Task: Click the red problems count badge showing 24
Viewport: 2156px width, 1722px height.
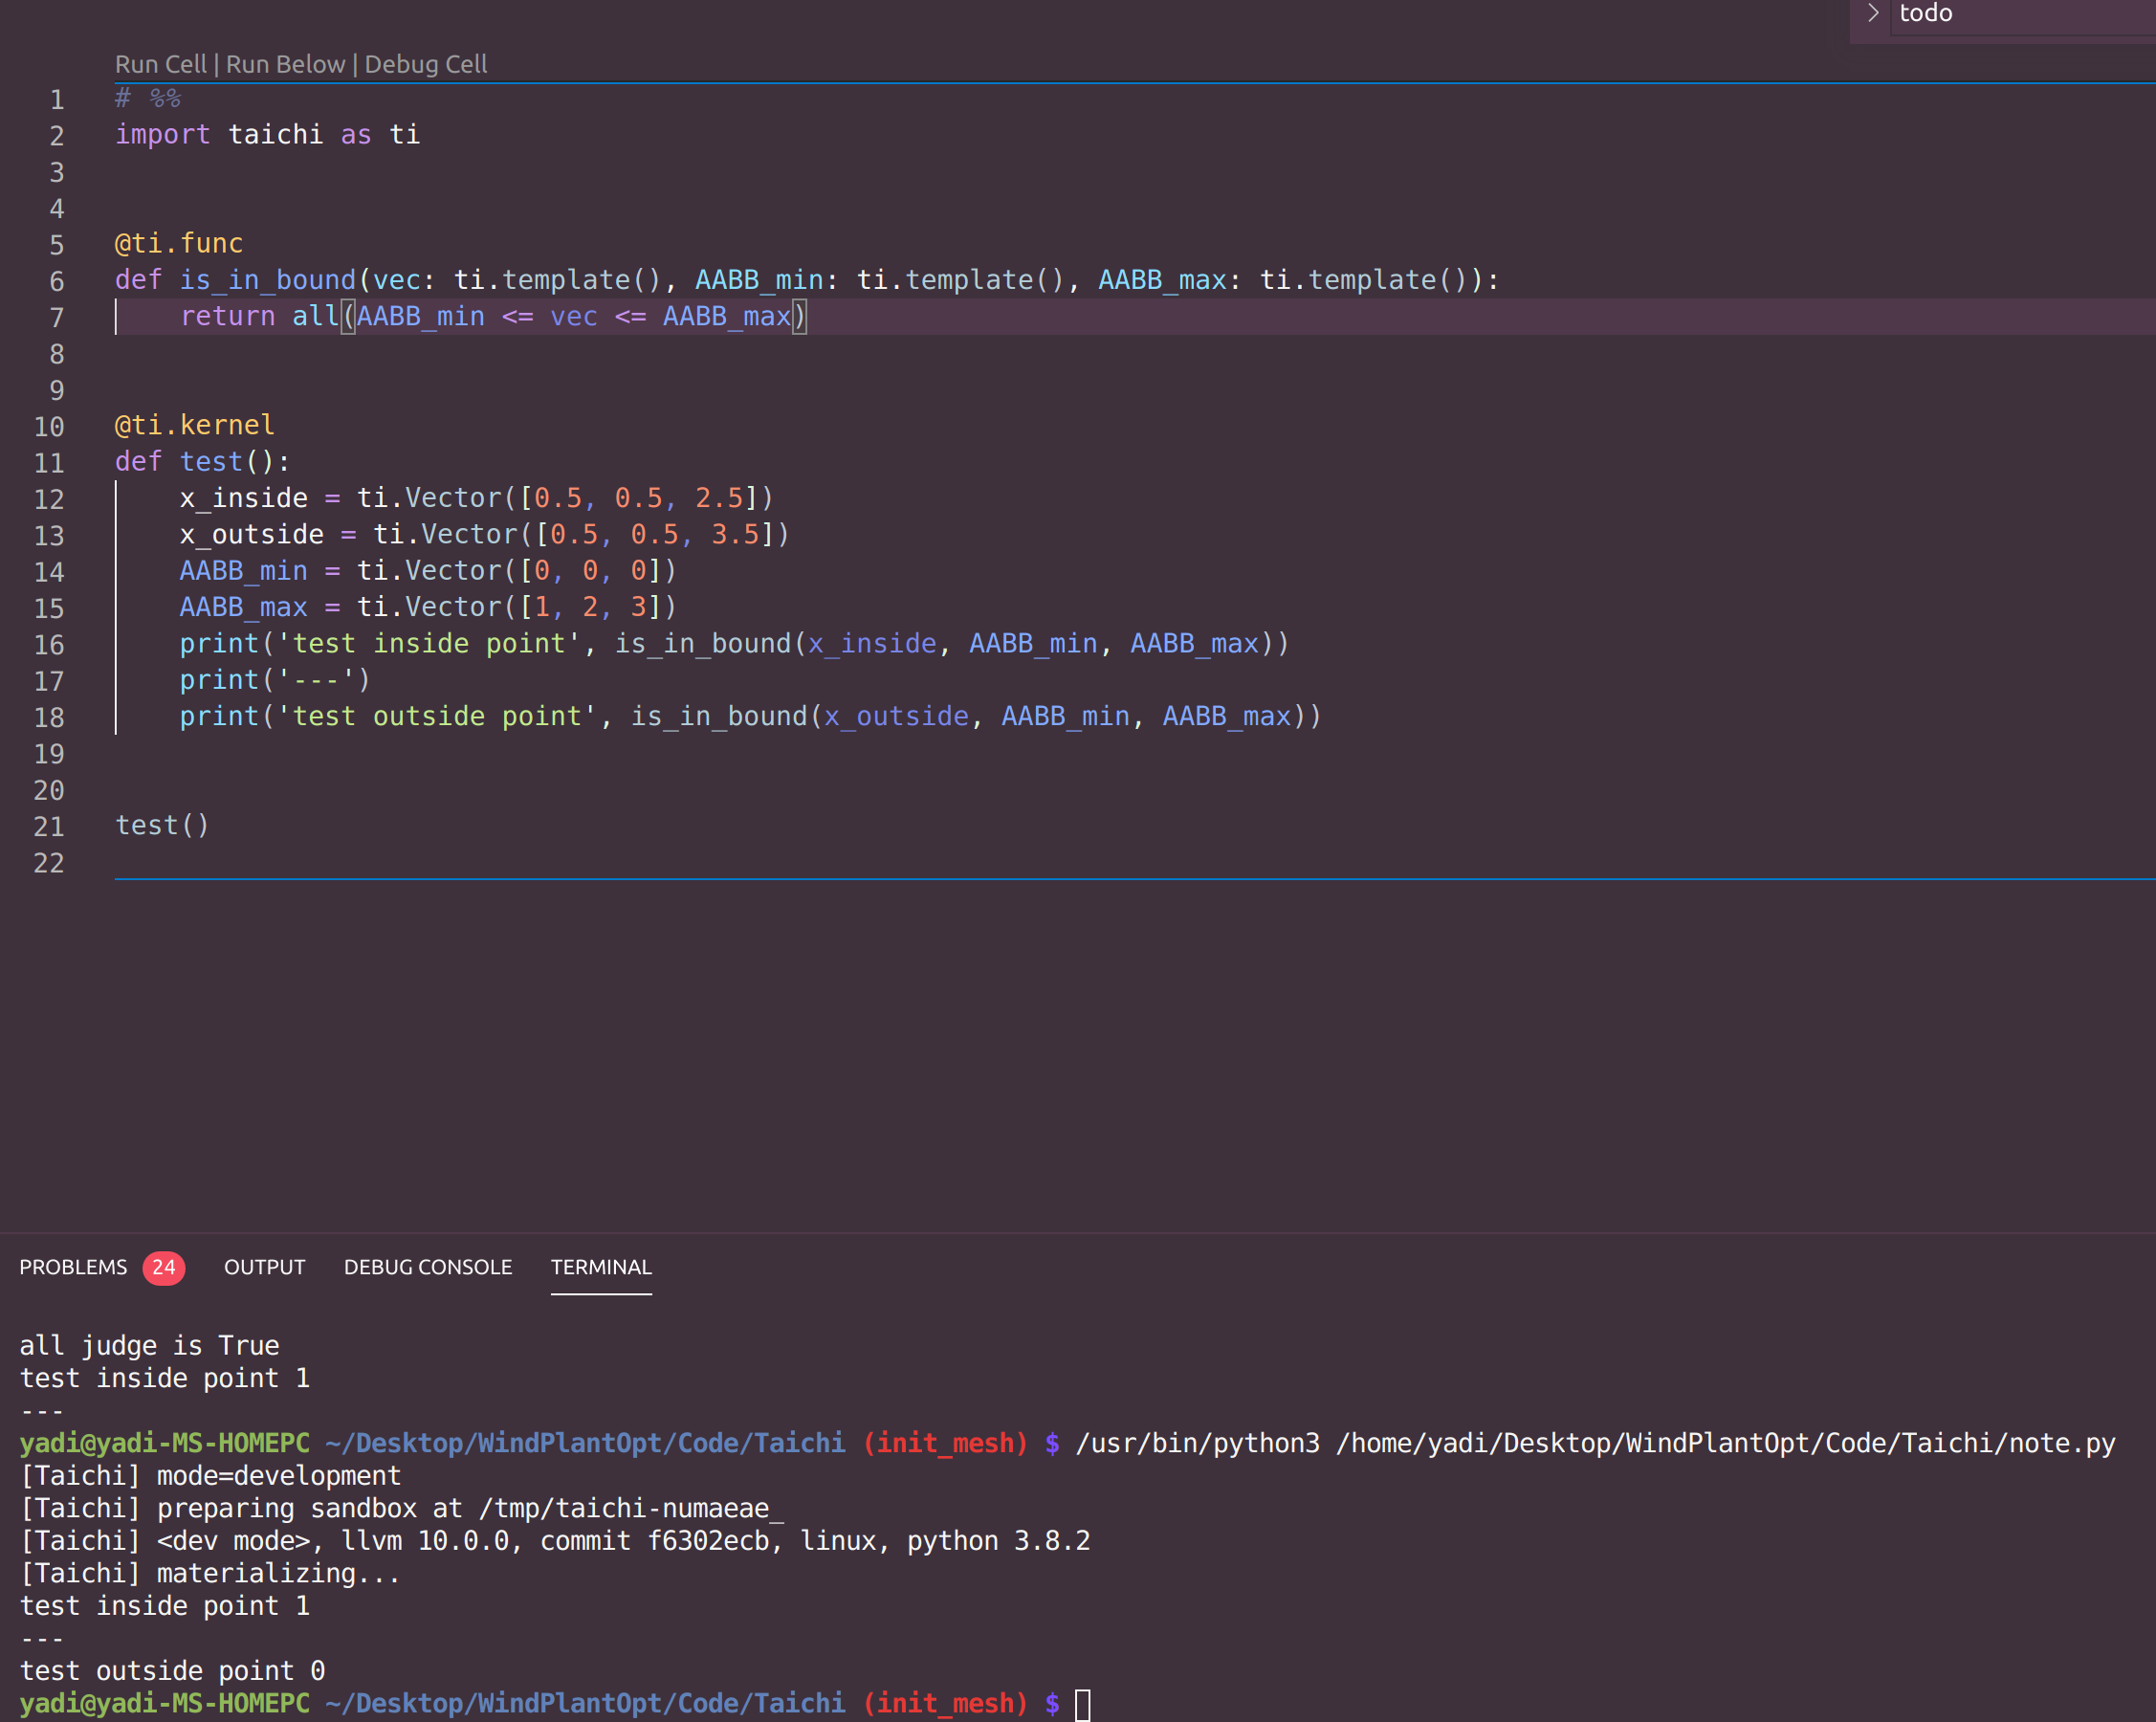Action: pyautogui.click(x=163, y=1267)
